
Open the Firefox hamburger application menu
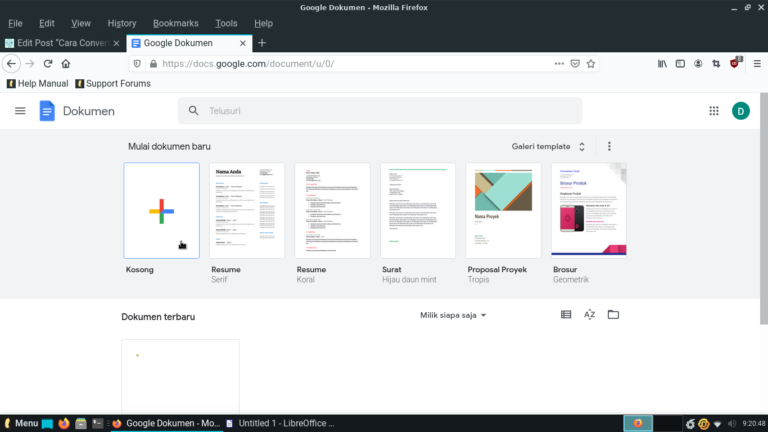point(757,64)
